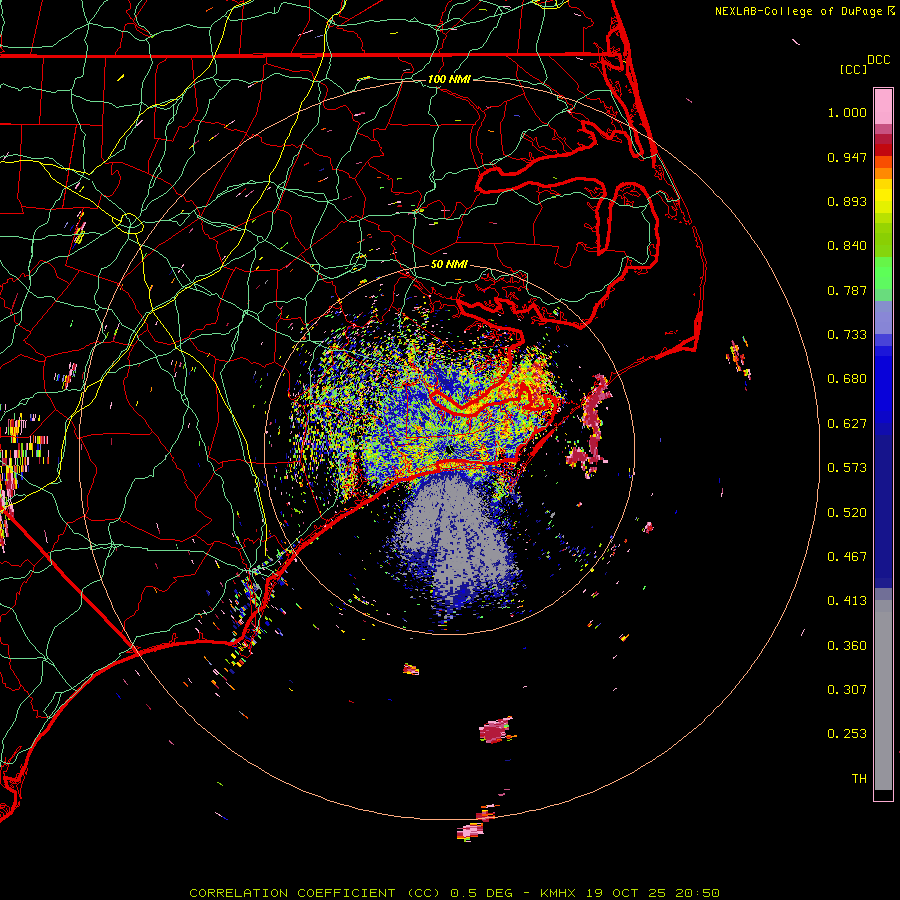
Task: Click the 0.520 scale value
Action: (847, 513)
